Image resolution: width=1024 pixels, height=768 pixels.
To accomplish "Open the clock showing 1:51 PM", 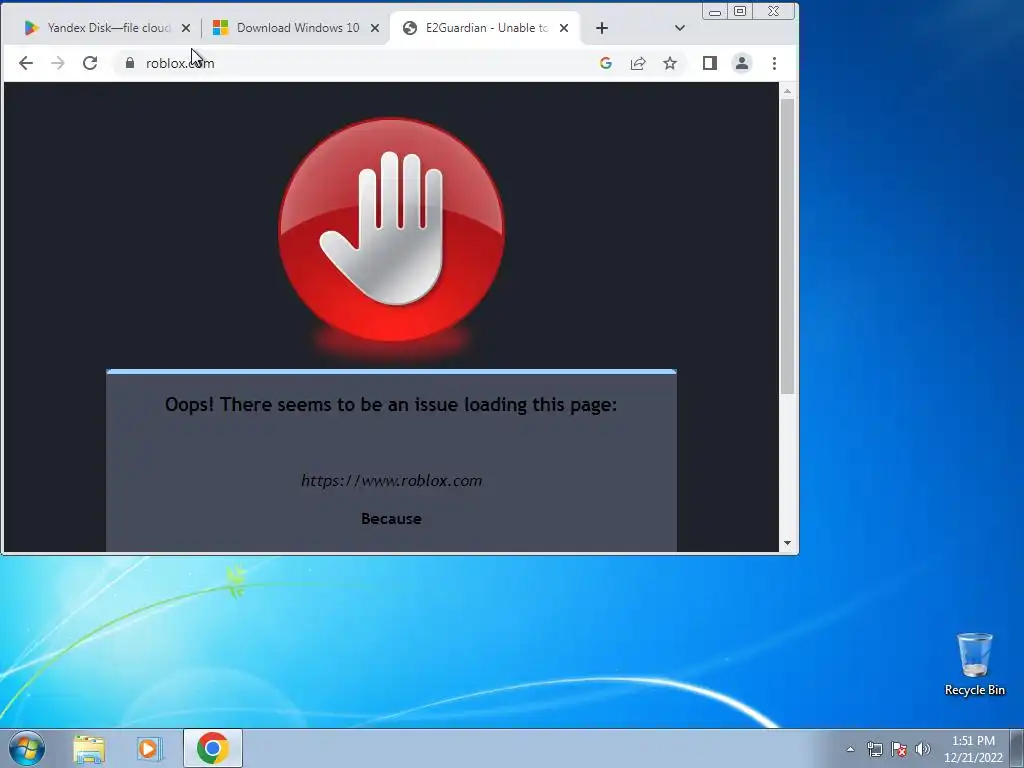I will 973,749.
